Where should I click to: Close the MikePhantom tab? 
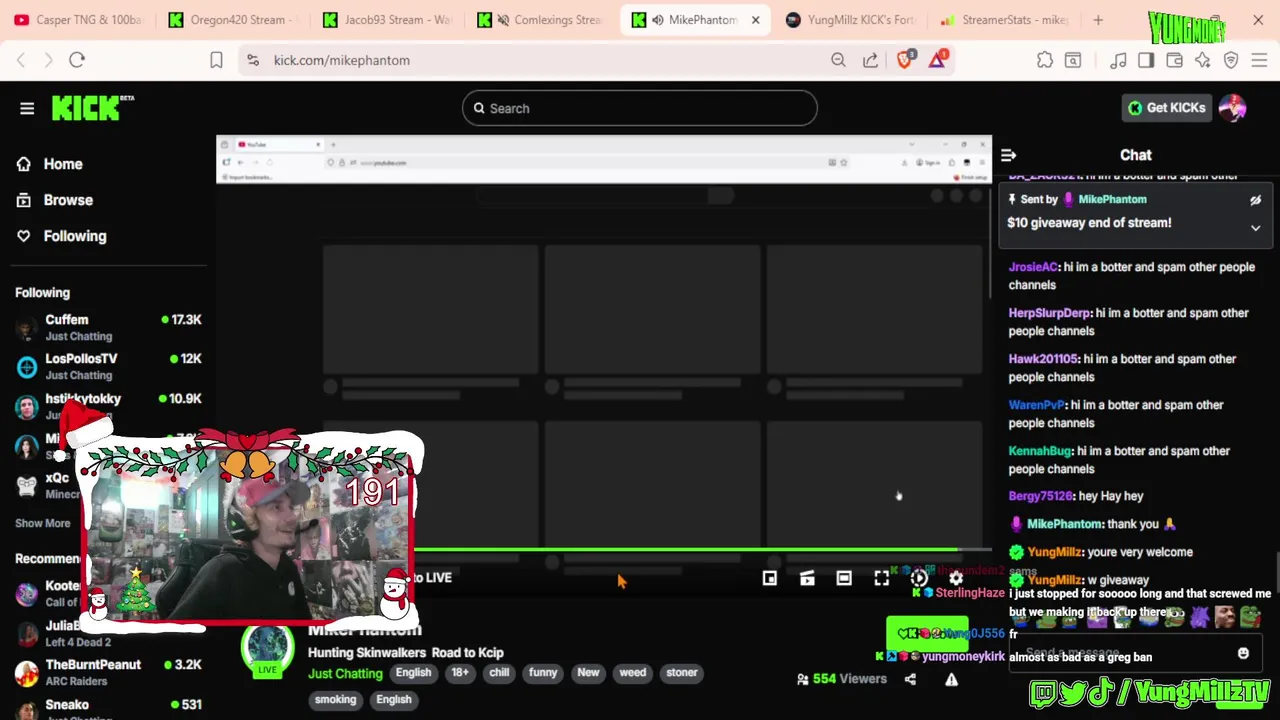pyautogui.click(x=755, y=20)
